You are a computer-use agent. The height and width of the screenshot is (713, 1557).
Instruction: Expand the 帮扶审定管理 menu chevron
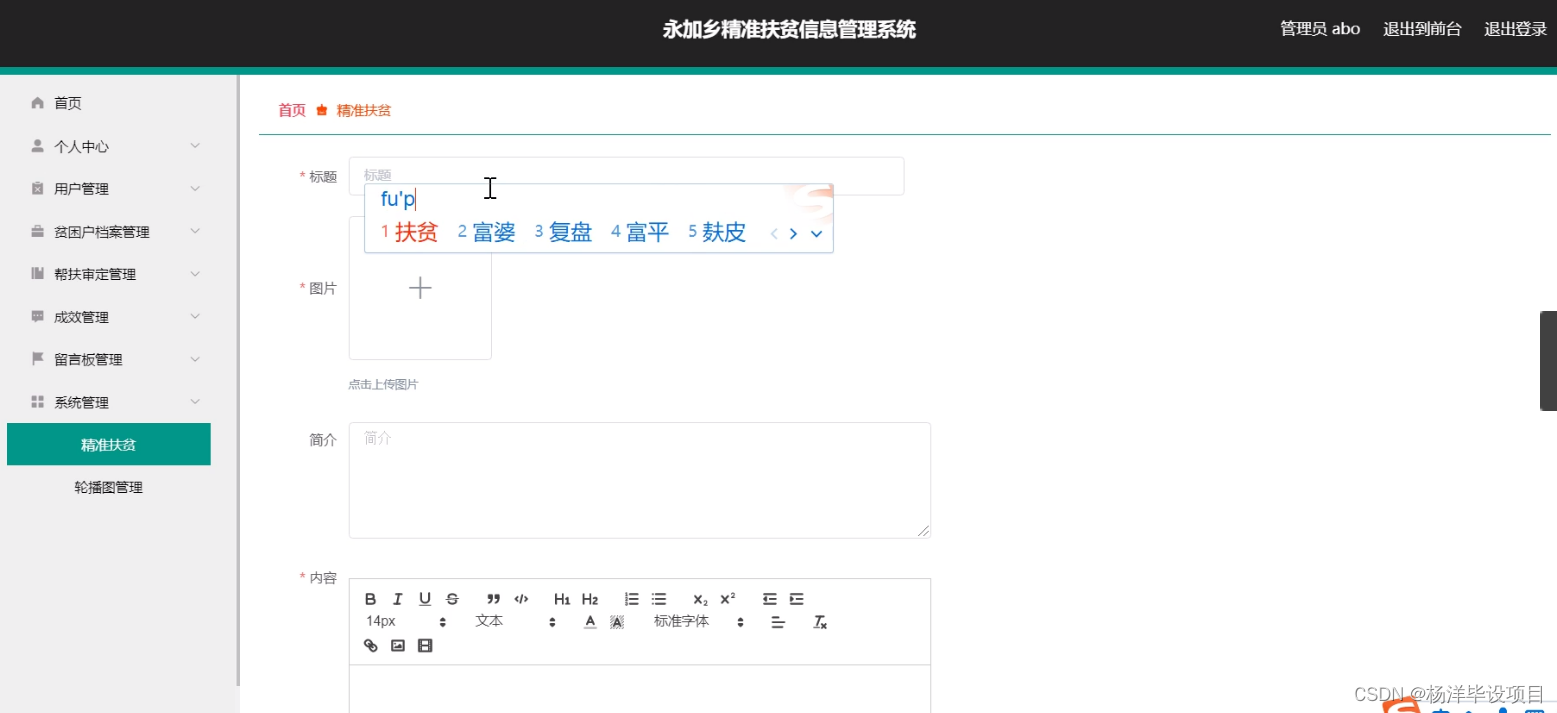(195, 274)
